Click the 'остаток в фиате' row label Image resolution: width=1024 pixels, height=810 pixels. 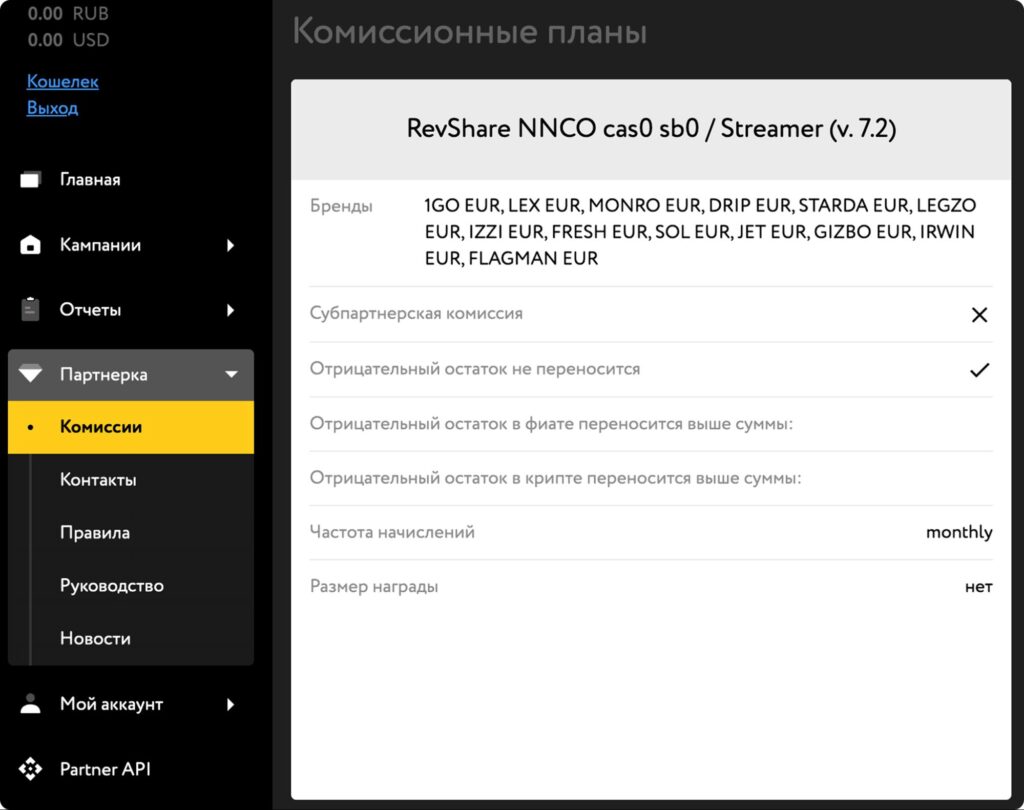551,424
